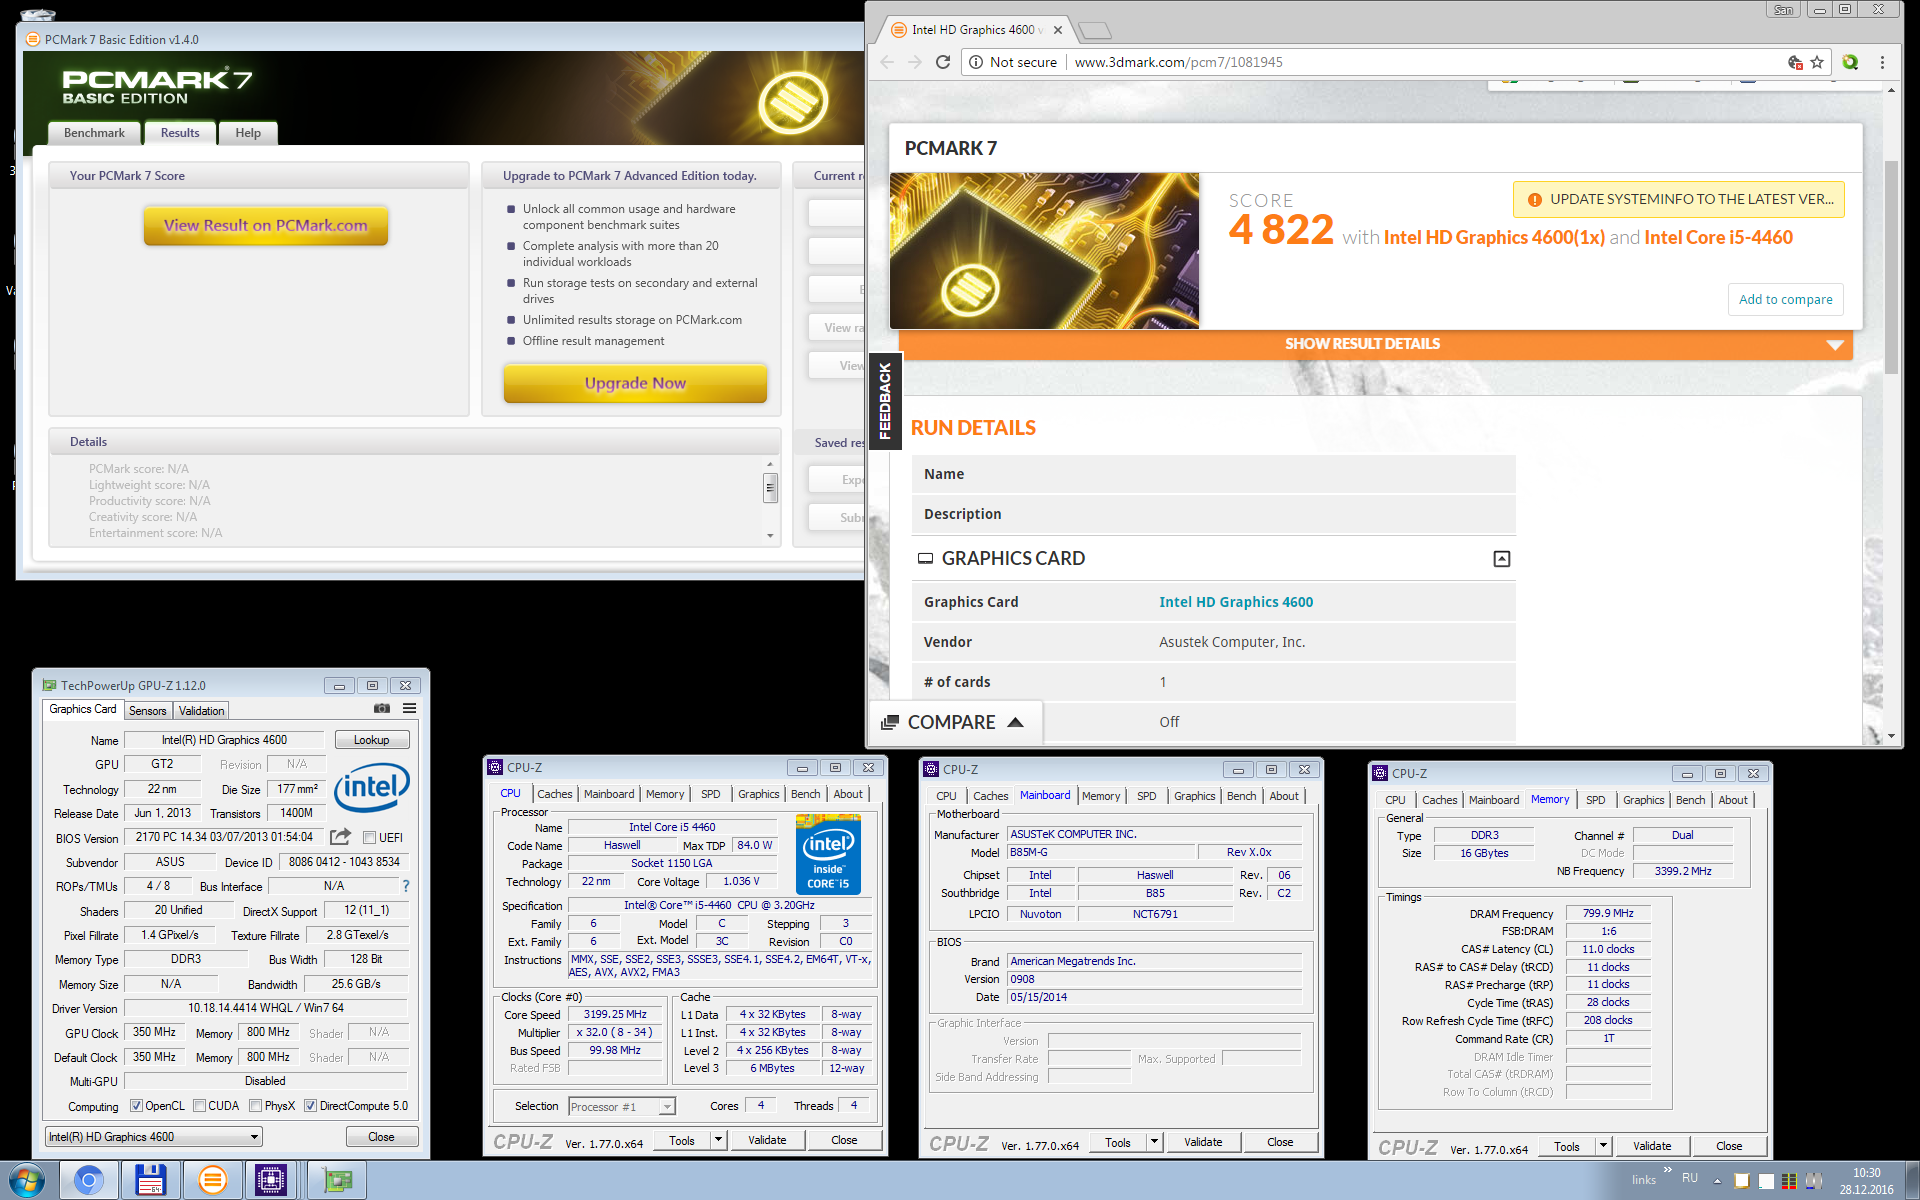1920x1200 pixels.
Task: Take a GPU-Z screenshot with the camera icon
Action: tap(382, 708)
